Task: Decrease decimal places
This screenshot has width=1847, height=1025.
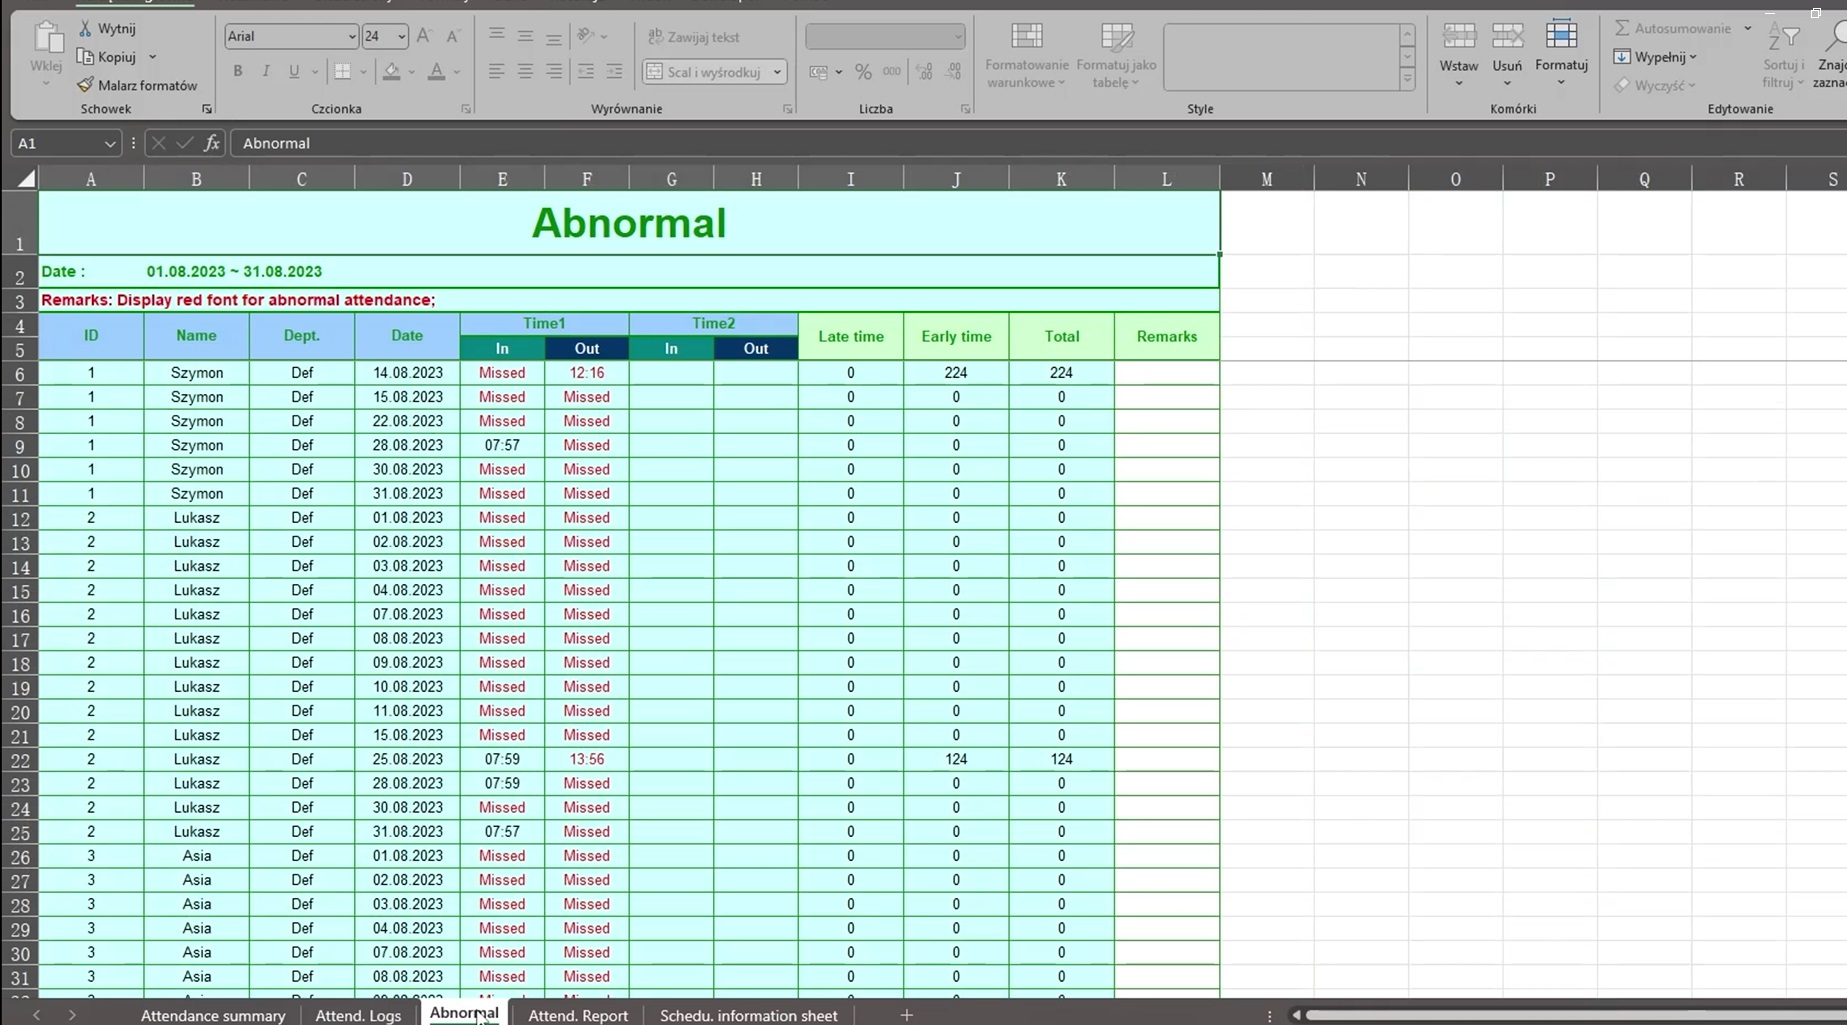Action: [954, 72]
